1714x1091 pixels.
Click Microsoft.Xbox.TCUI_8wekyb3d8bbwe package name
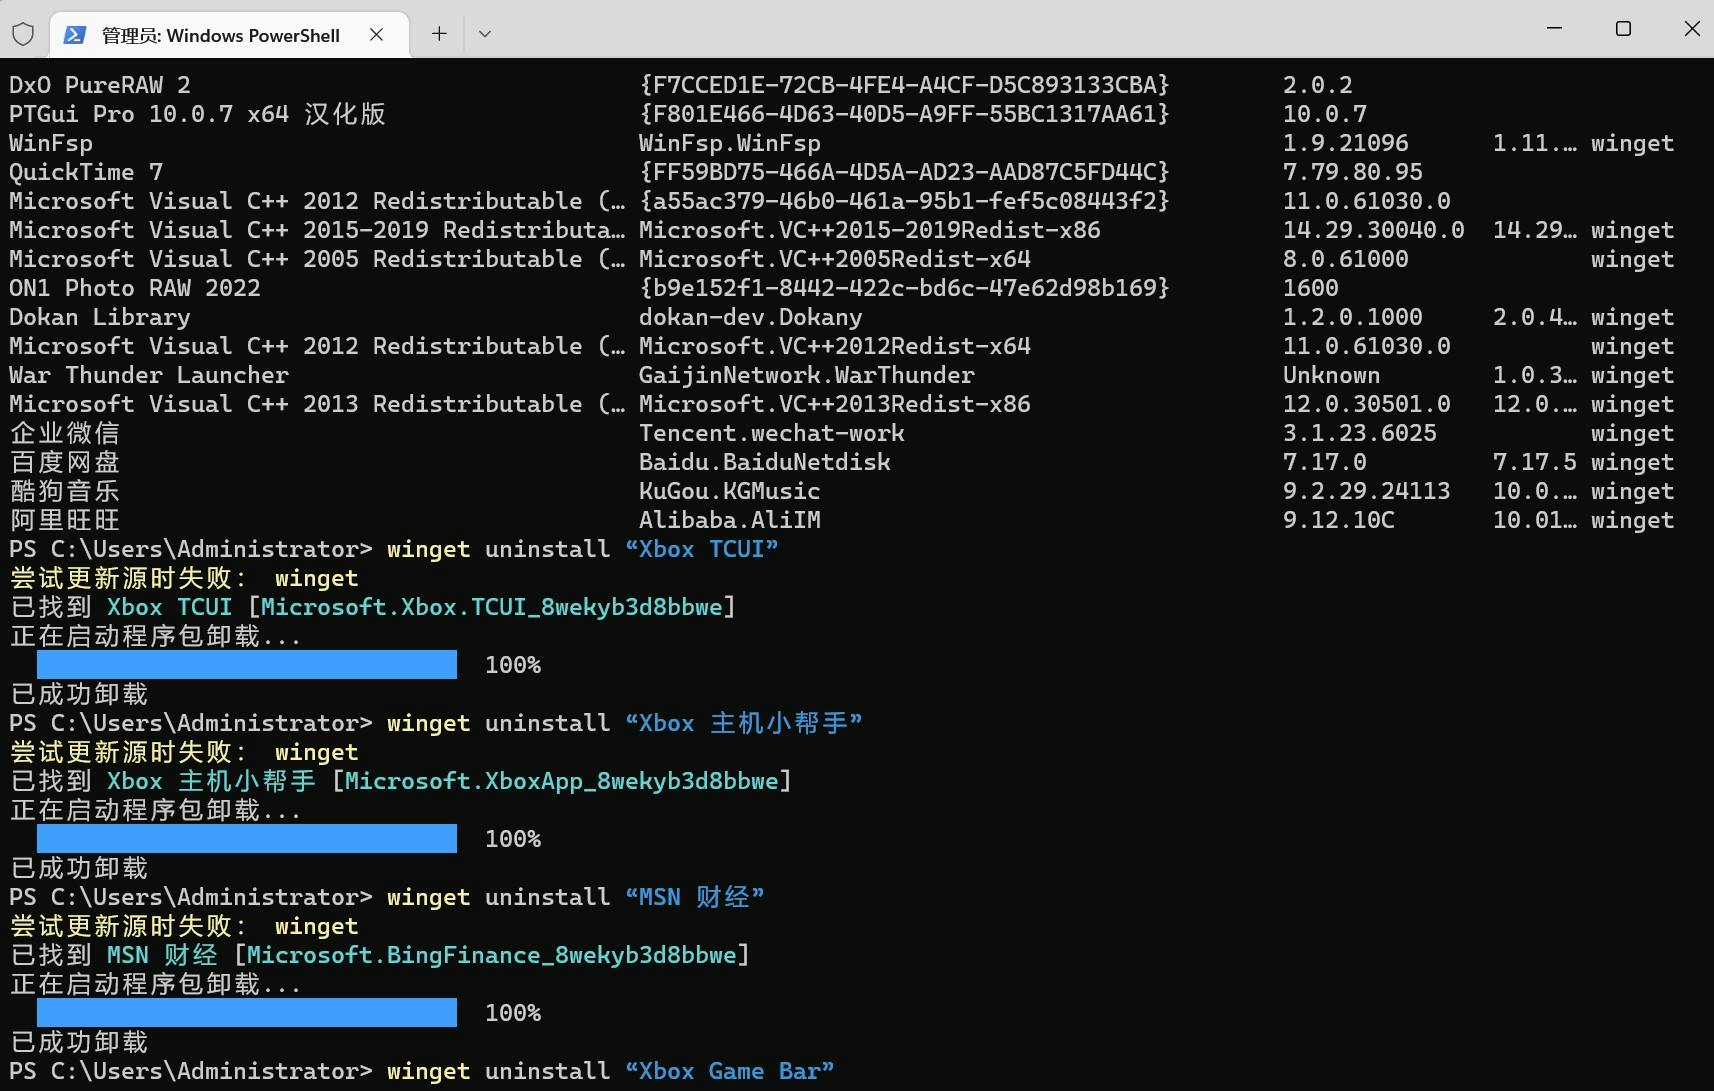click(x=492, y=607)
